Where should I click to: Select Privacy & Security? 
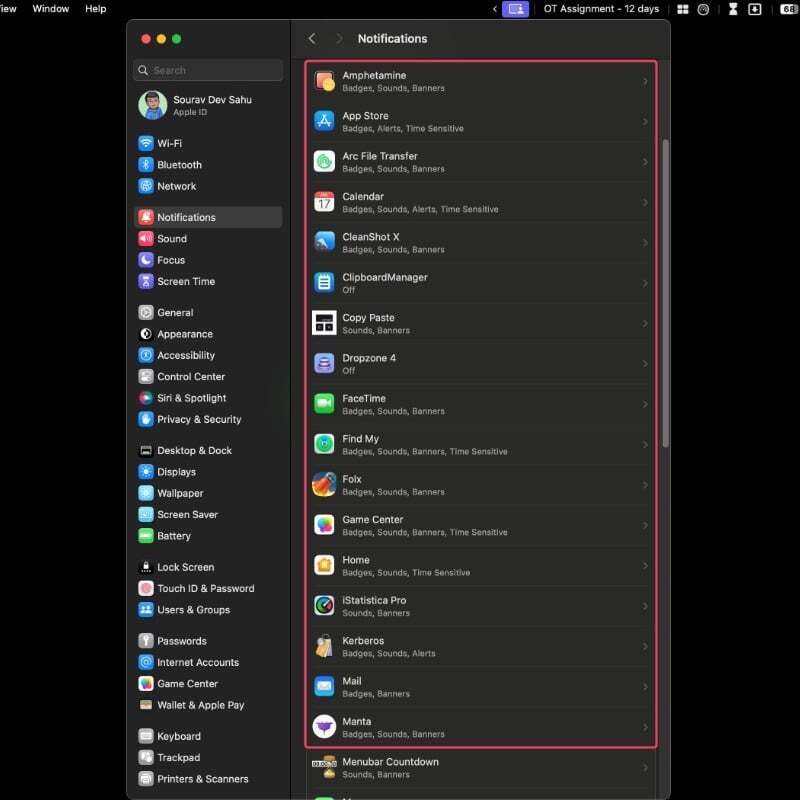[x=208, y=419]
